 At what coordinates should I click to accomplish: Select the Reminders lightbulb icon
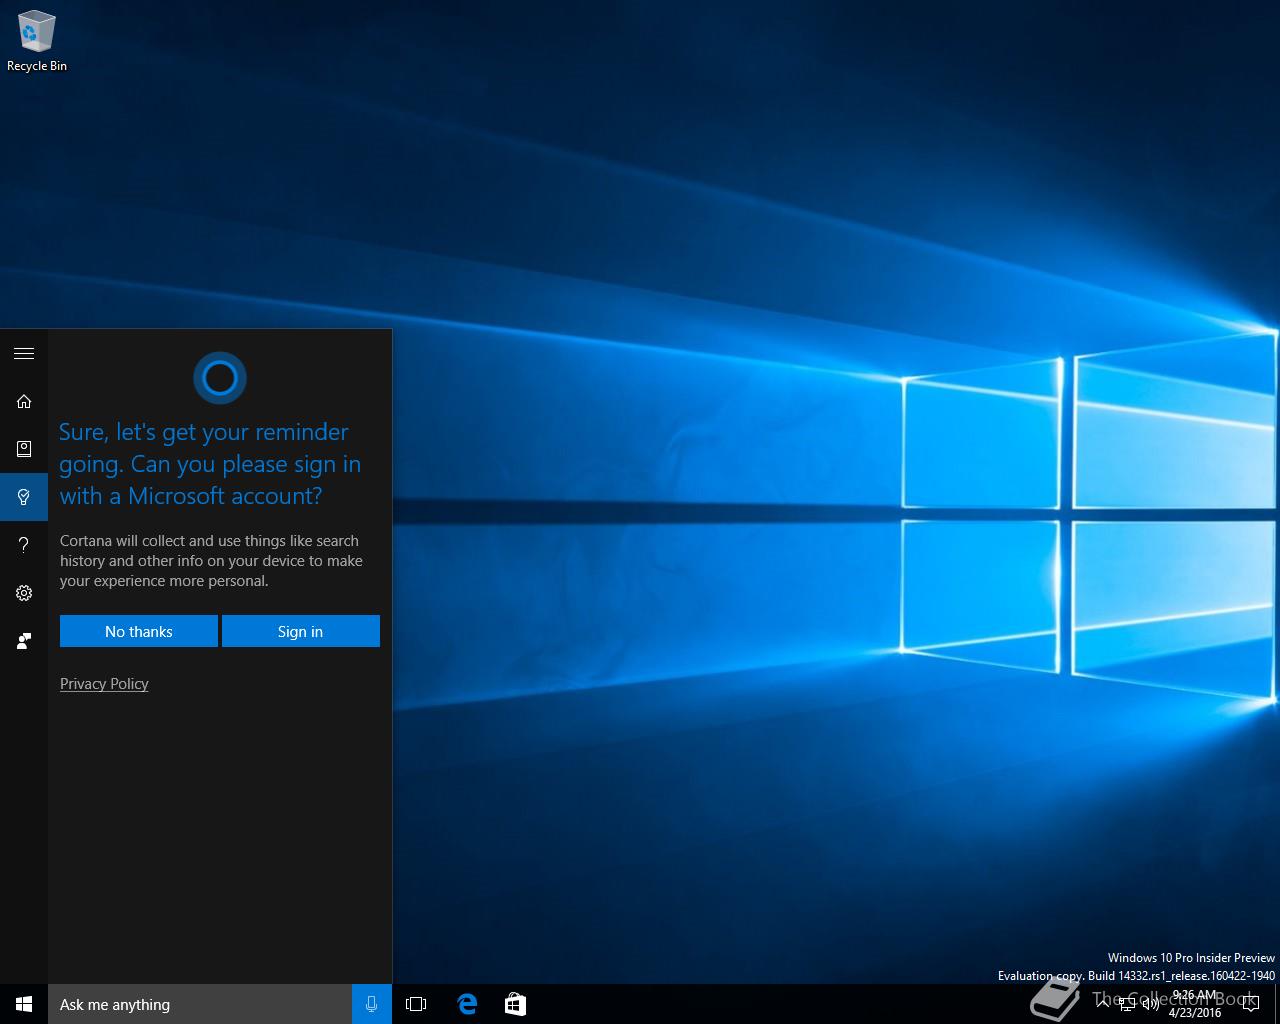pyautogui.click(x=24, y=497)
